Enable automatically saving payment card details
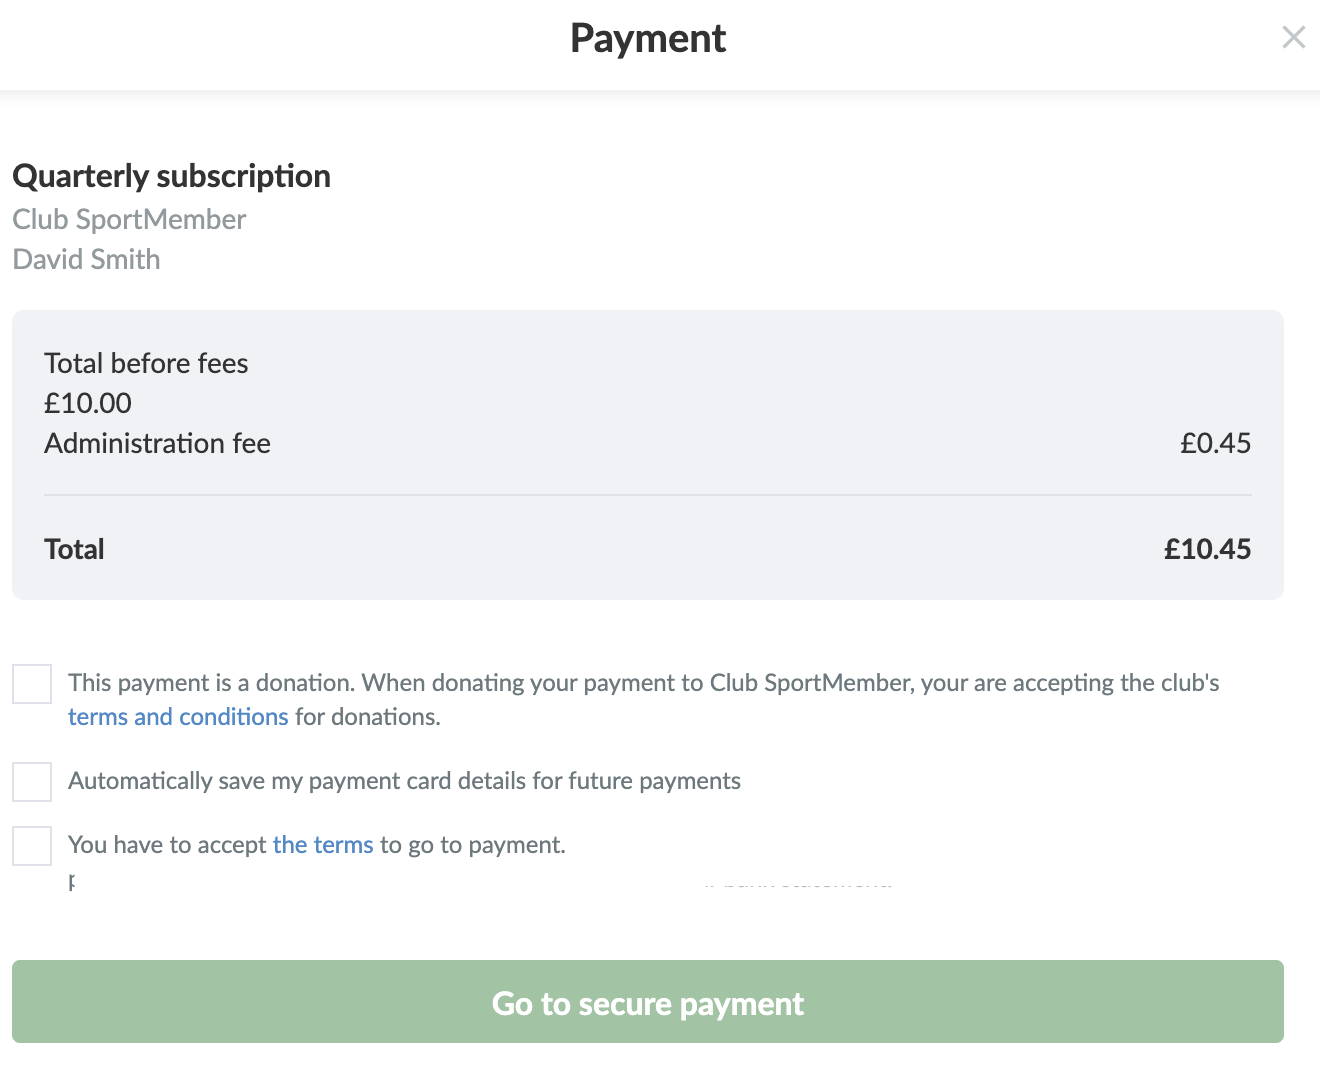This screenshot has width=1320, height=1068. tap(32, 782)
